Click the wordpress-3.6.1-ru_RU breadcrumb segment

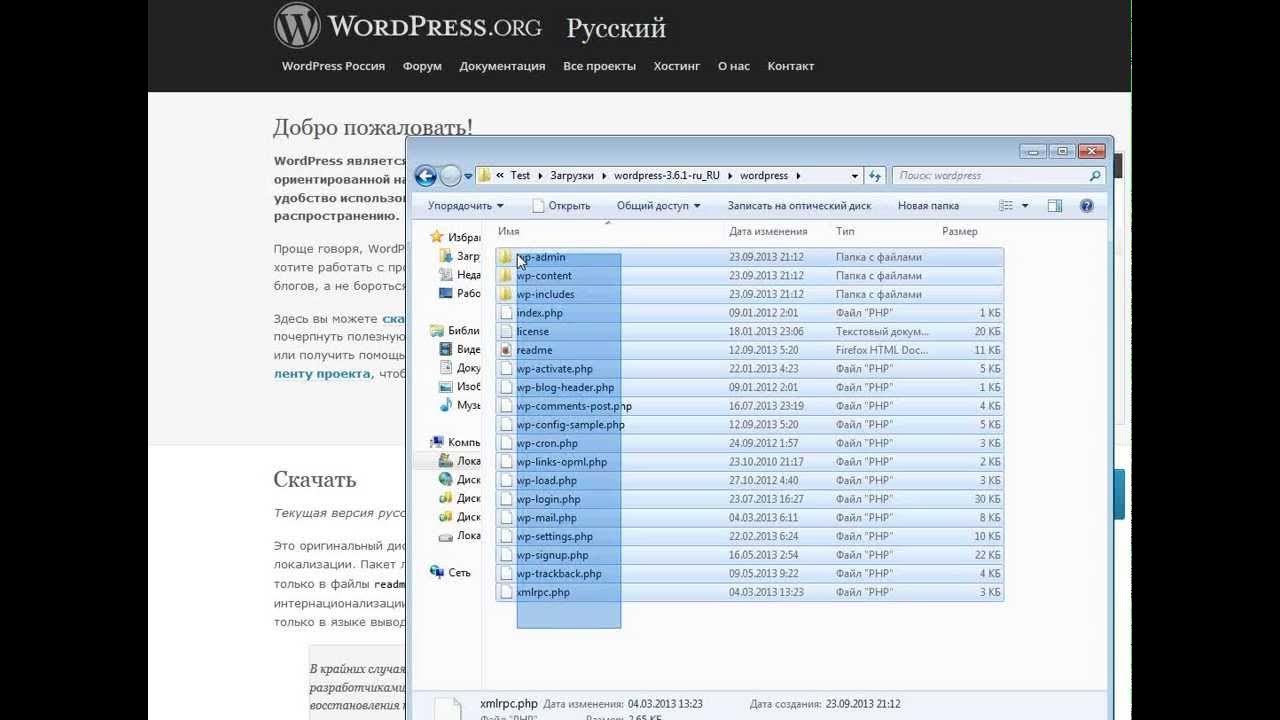tap(667, 176)
